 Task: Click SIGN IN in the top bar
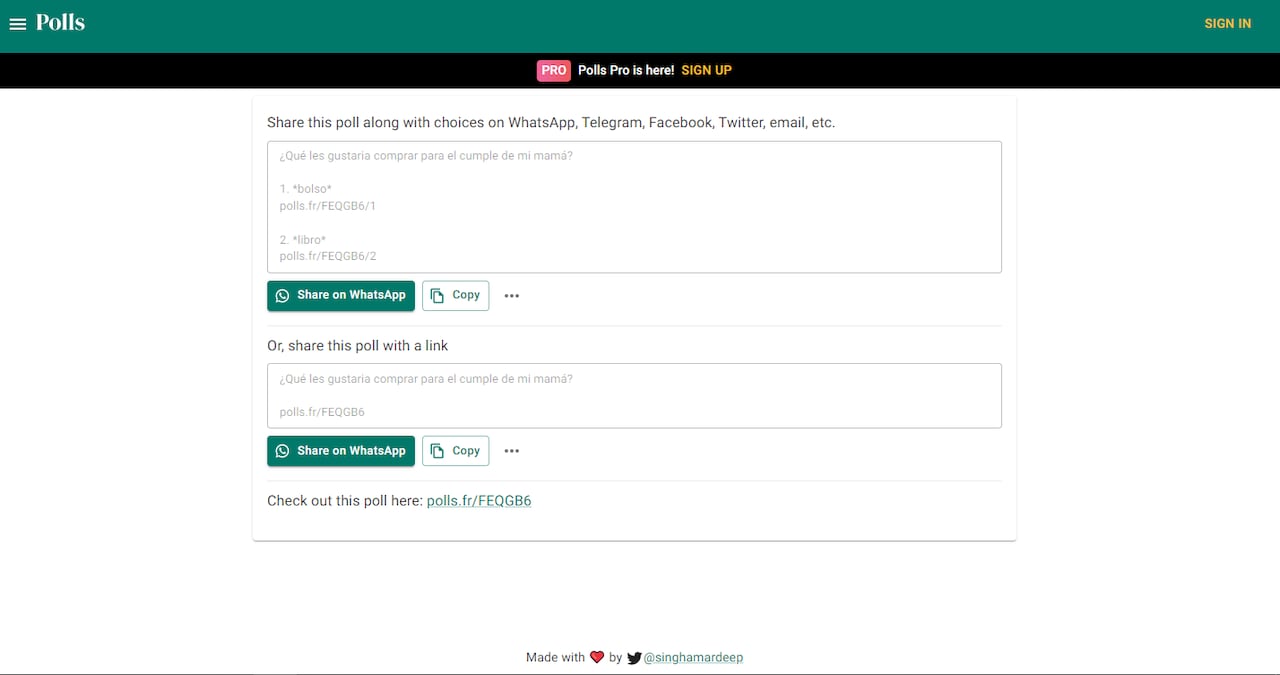pyautogui.click(x=1227, y=24)
